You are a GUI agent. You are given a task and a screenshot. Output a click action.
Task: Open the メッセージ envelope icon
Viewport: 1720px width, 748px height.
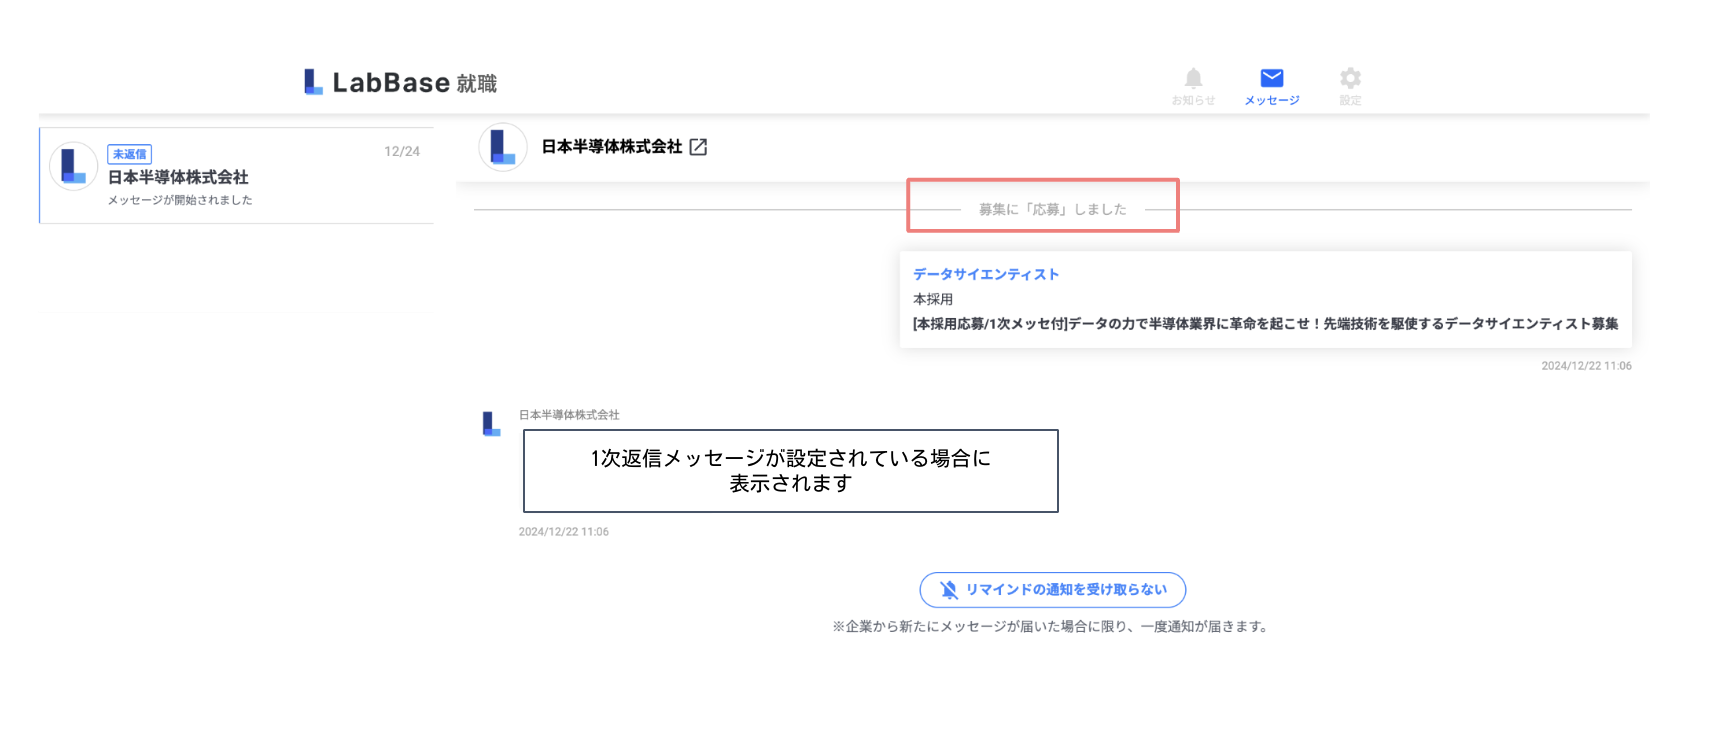1272,78
